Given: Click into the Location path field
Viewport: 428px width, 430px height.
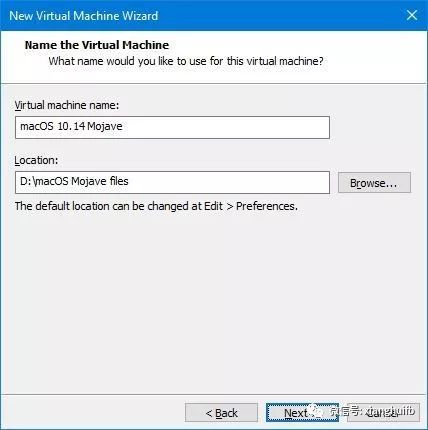Looking at the screenshot, I should [172, 182].
